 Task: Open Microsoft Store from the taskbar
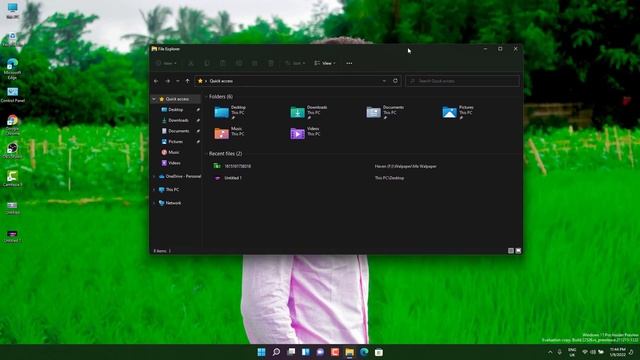[379, 352]
